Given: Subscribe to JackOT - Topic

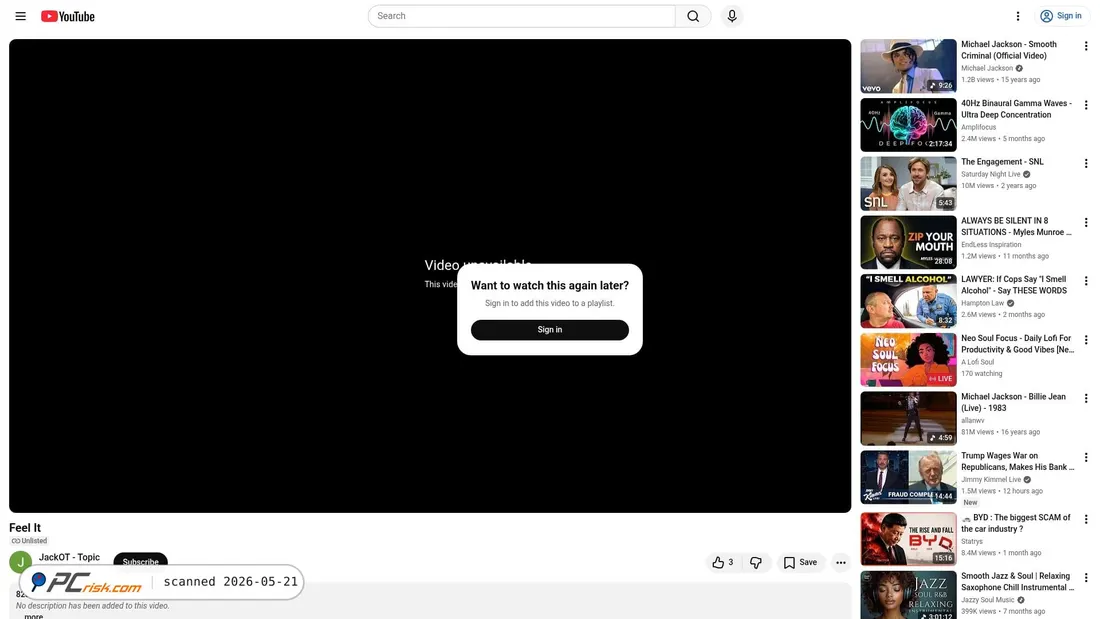Looking at the screenshot, I should (140, 561).
